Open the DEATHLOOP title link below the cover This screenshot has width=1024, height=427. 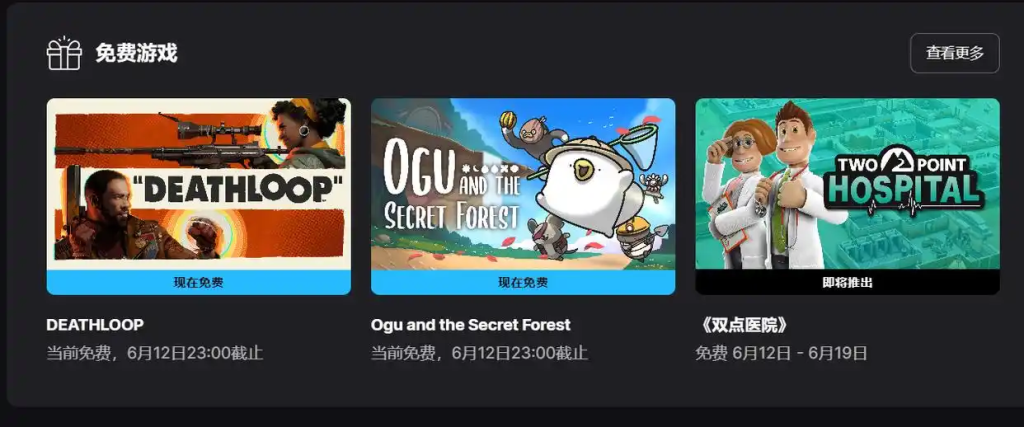pyautogui.click(x=95, y=324)
